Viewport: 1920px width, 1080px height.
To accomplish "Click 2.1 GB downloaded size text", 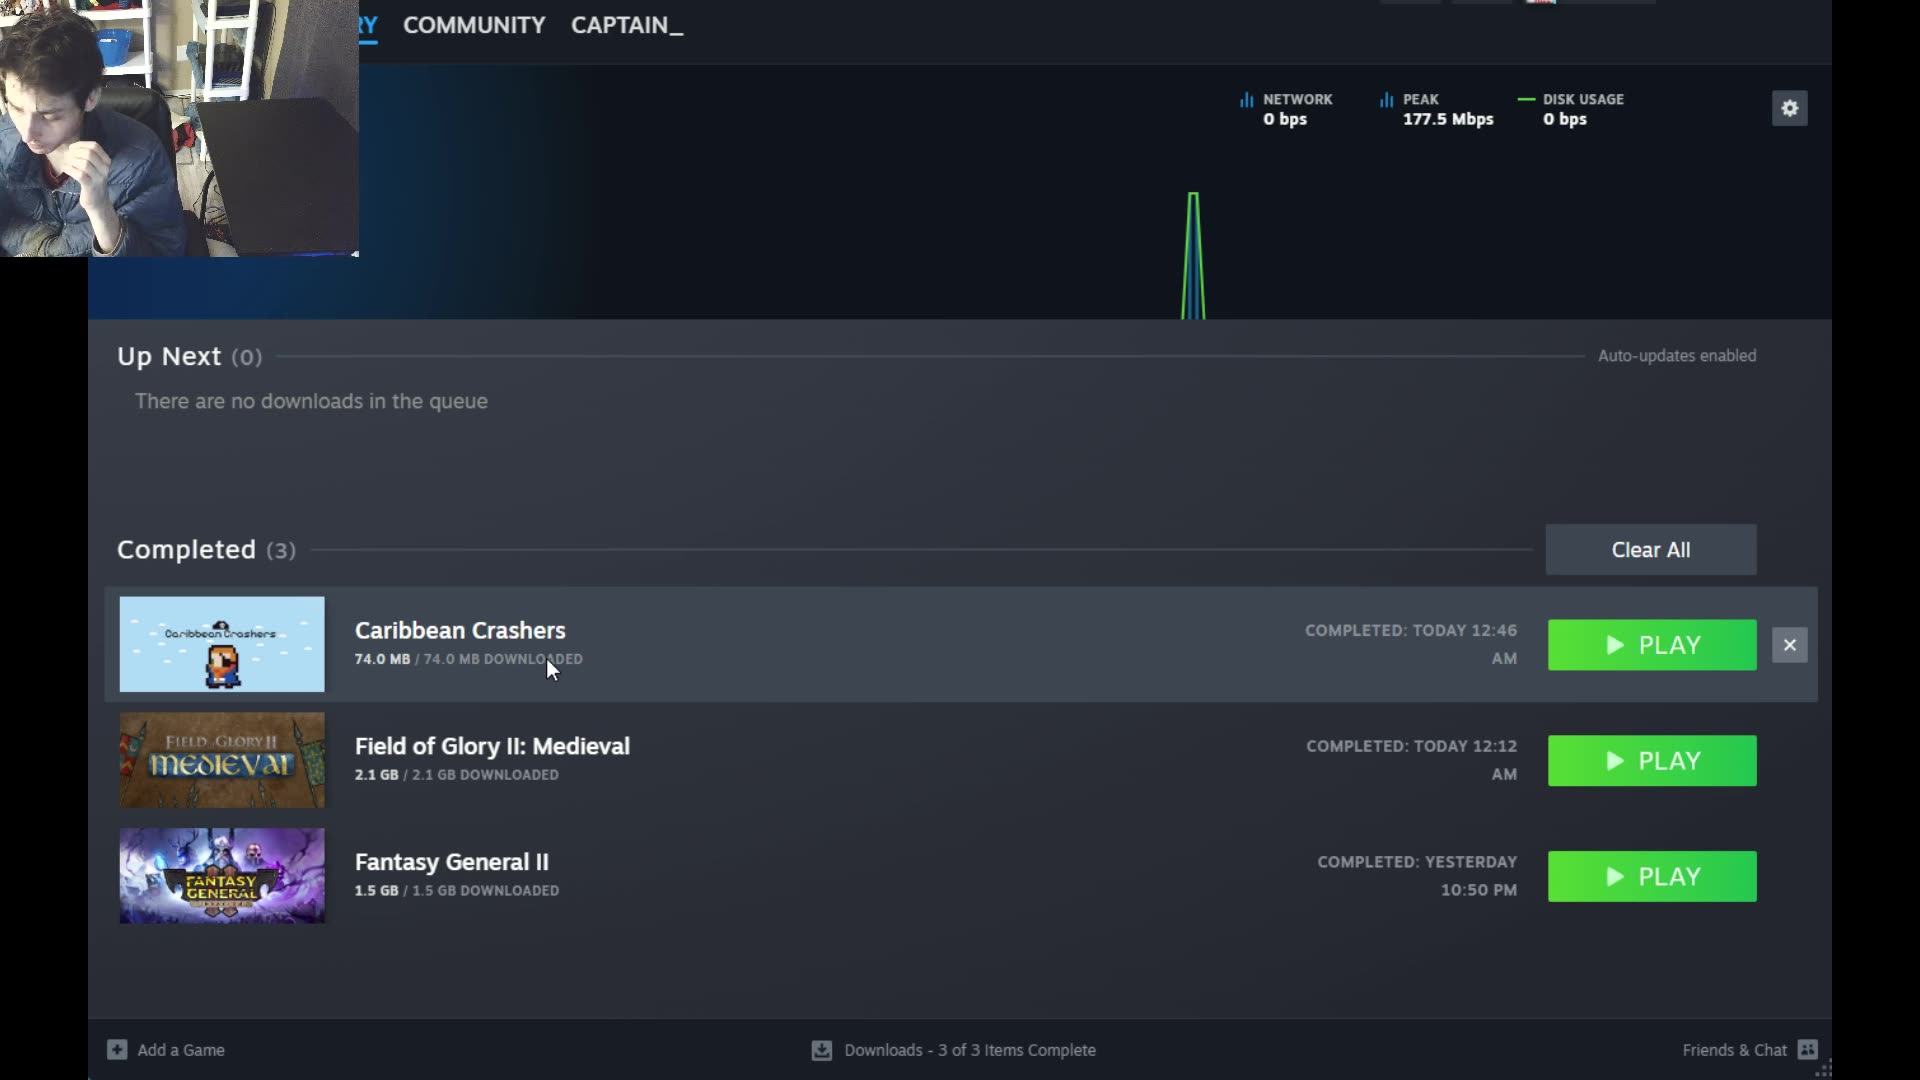I will click(456, 775).
